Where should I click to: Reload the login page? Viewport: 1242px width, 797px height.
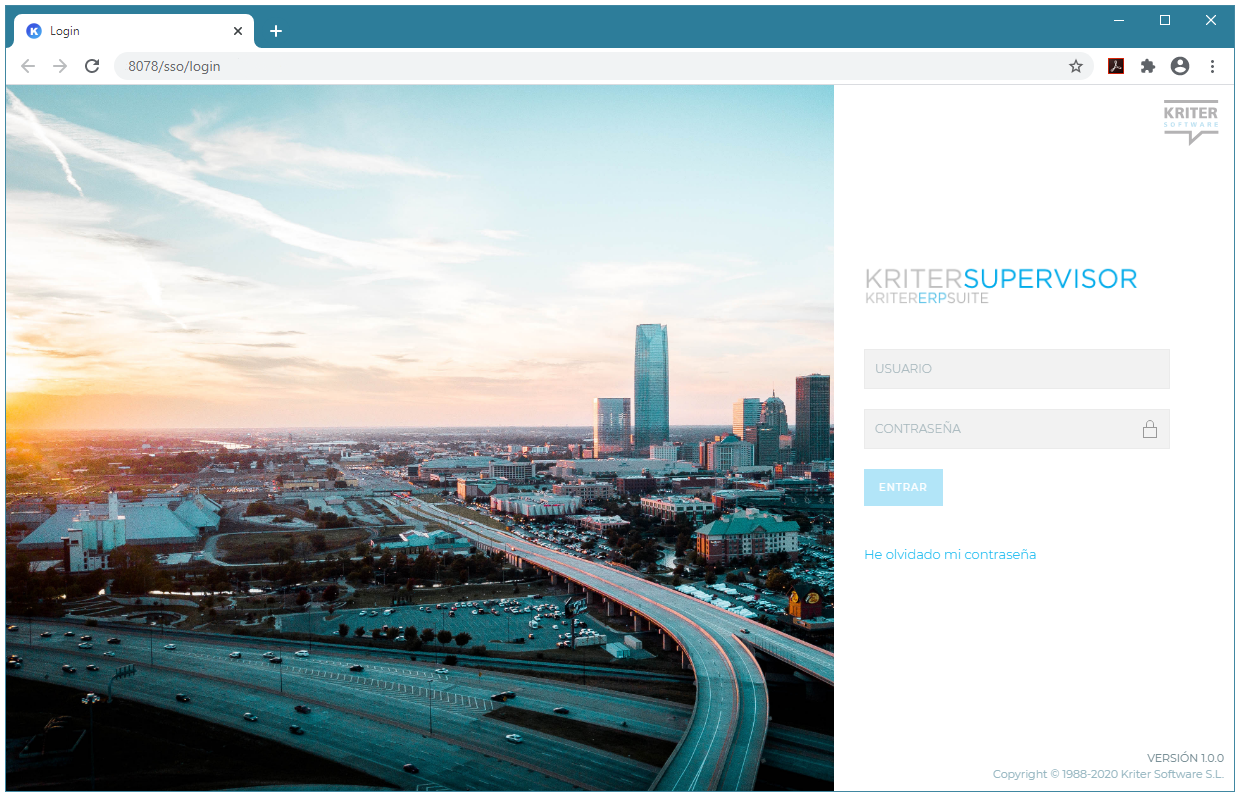[92, 66]
